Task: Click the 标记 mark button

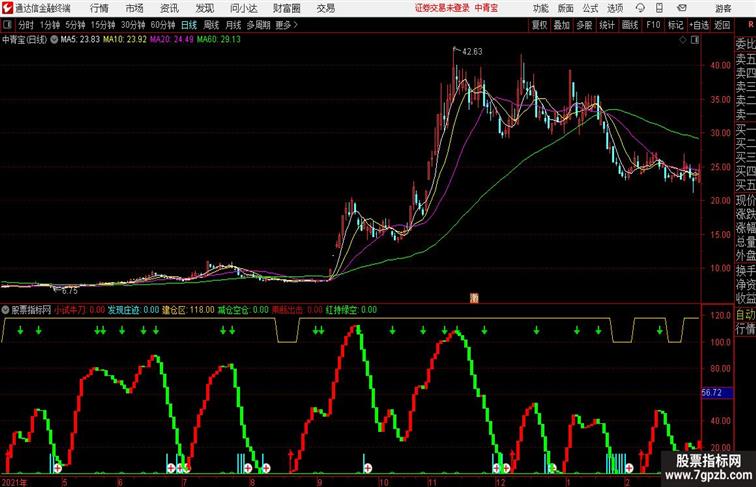Action: coord(675,25)
